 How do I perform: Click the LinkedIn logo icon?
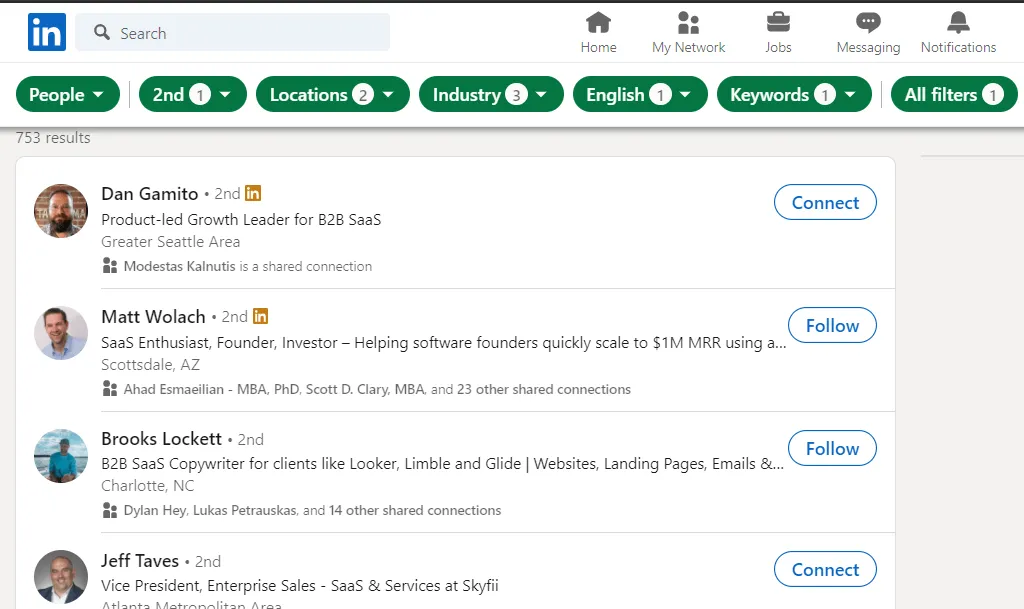[x=47, y=33]
